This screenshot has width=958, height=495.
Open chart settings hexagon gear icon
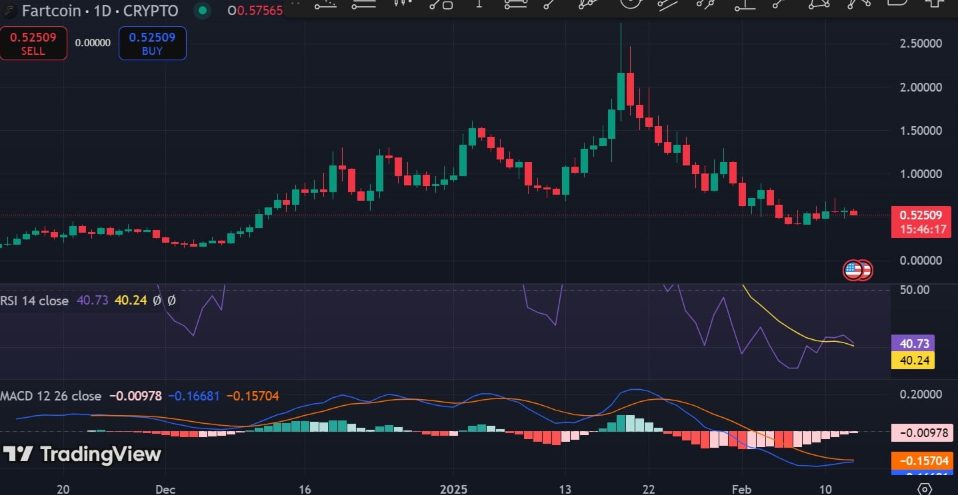tap(925, 489)
